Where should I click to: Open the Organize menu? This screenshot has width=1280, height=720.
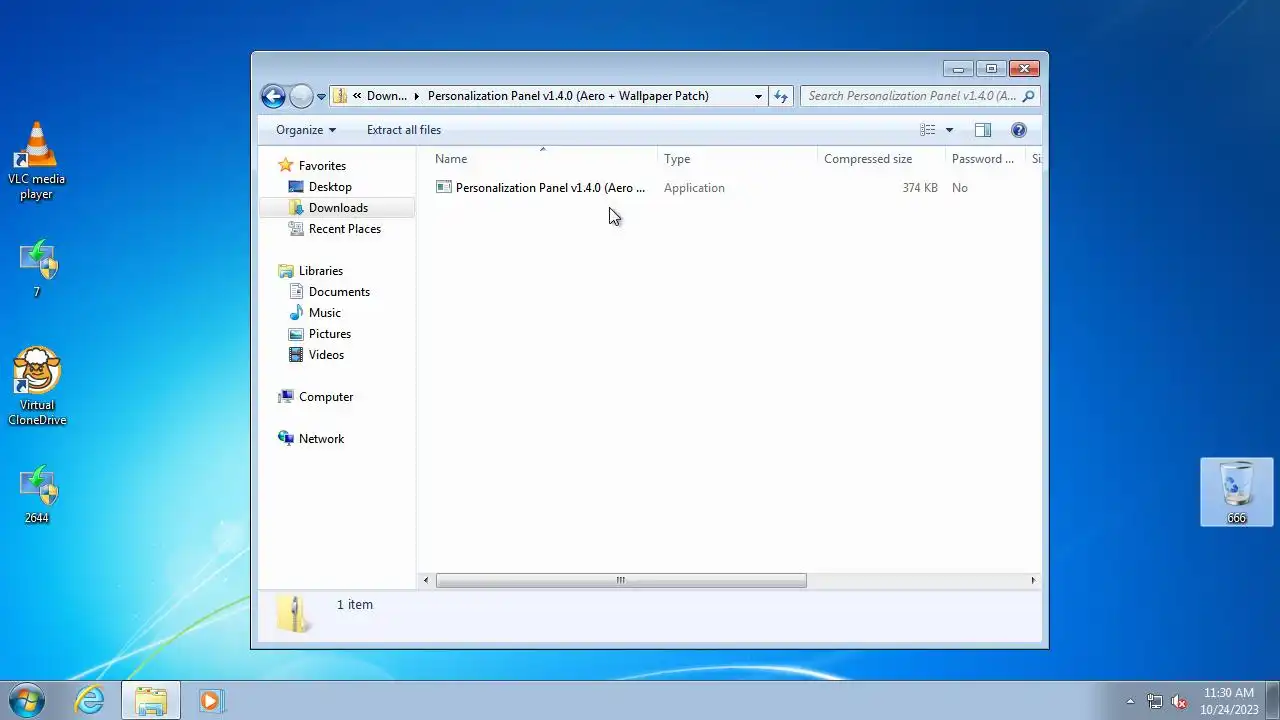coord(306,130)
